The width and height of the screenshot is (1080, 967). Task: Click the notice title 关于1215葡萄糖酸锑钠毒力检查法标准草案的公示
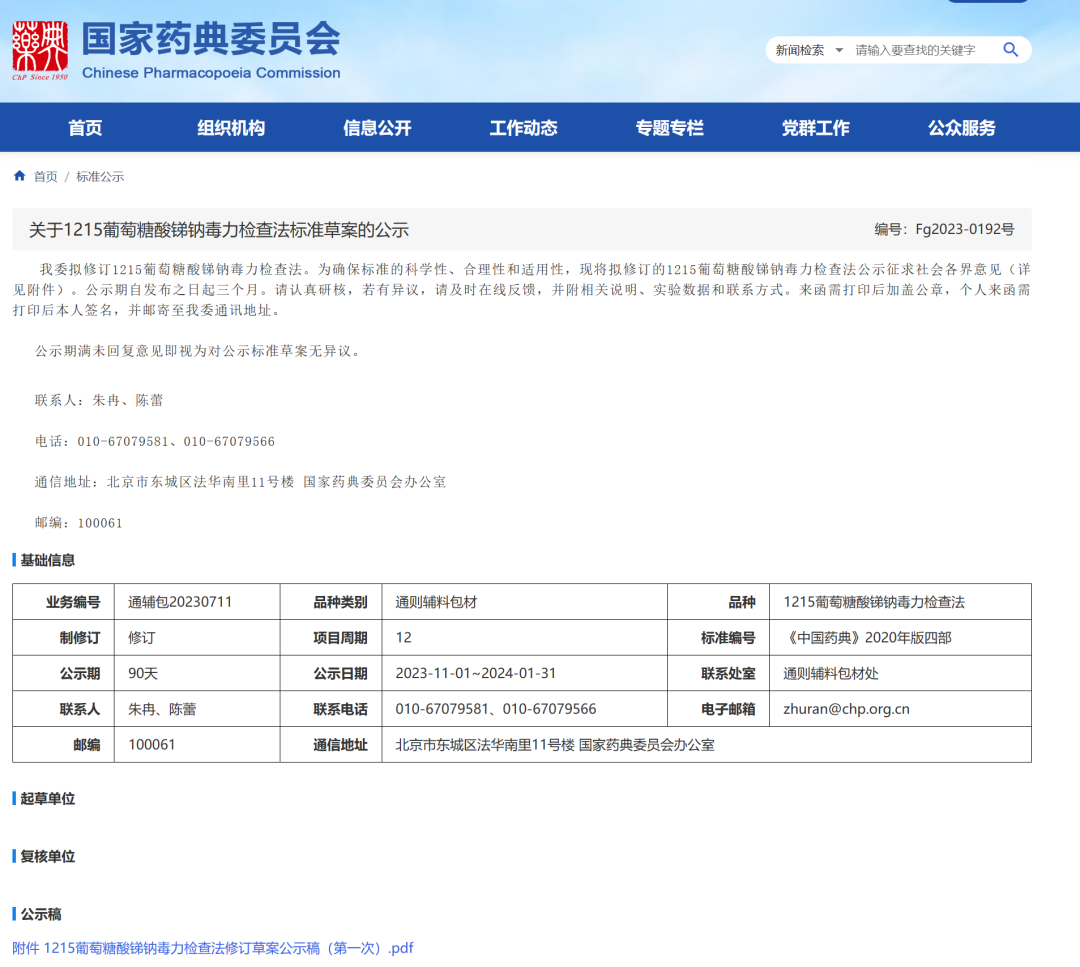pyautogui.click(x=219, y=229)
